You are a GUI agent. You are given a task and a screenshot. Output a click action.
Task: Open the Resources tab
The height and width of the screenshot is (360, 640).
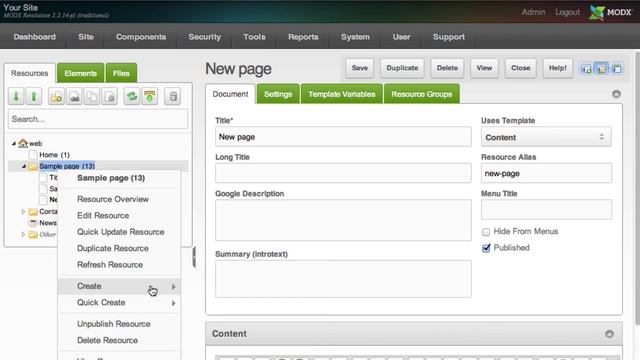pos(29,73)
